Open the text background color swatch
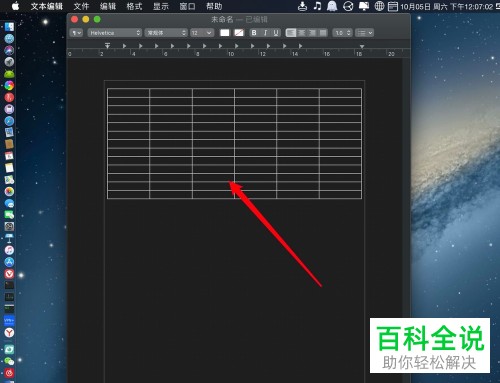 [239, 33]
